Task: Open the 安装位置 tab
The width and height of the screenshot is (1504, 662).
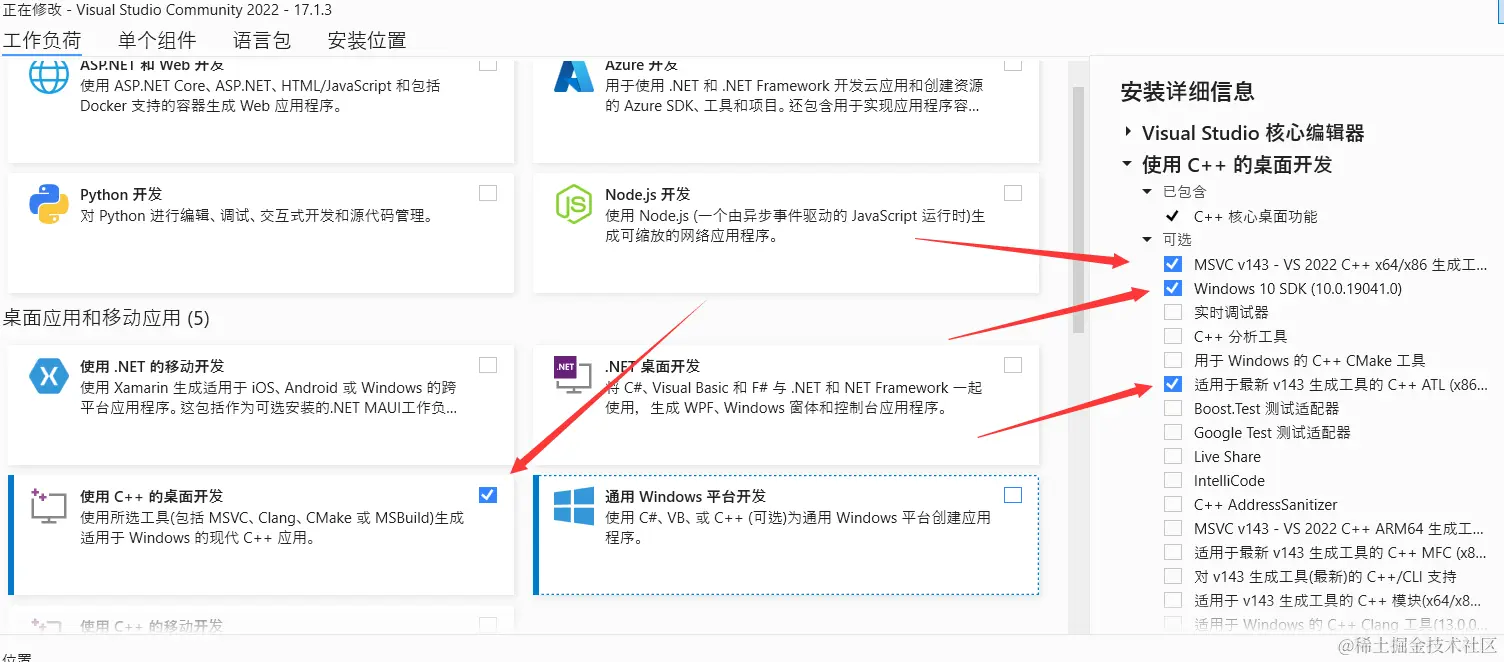Action: [367, 40]
